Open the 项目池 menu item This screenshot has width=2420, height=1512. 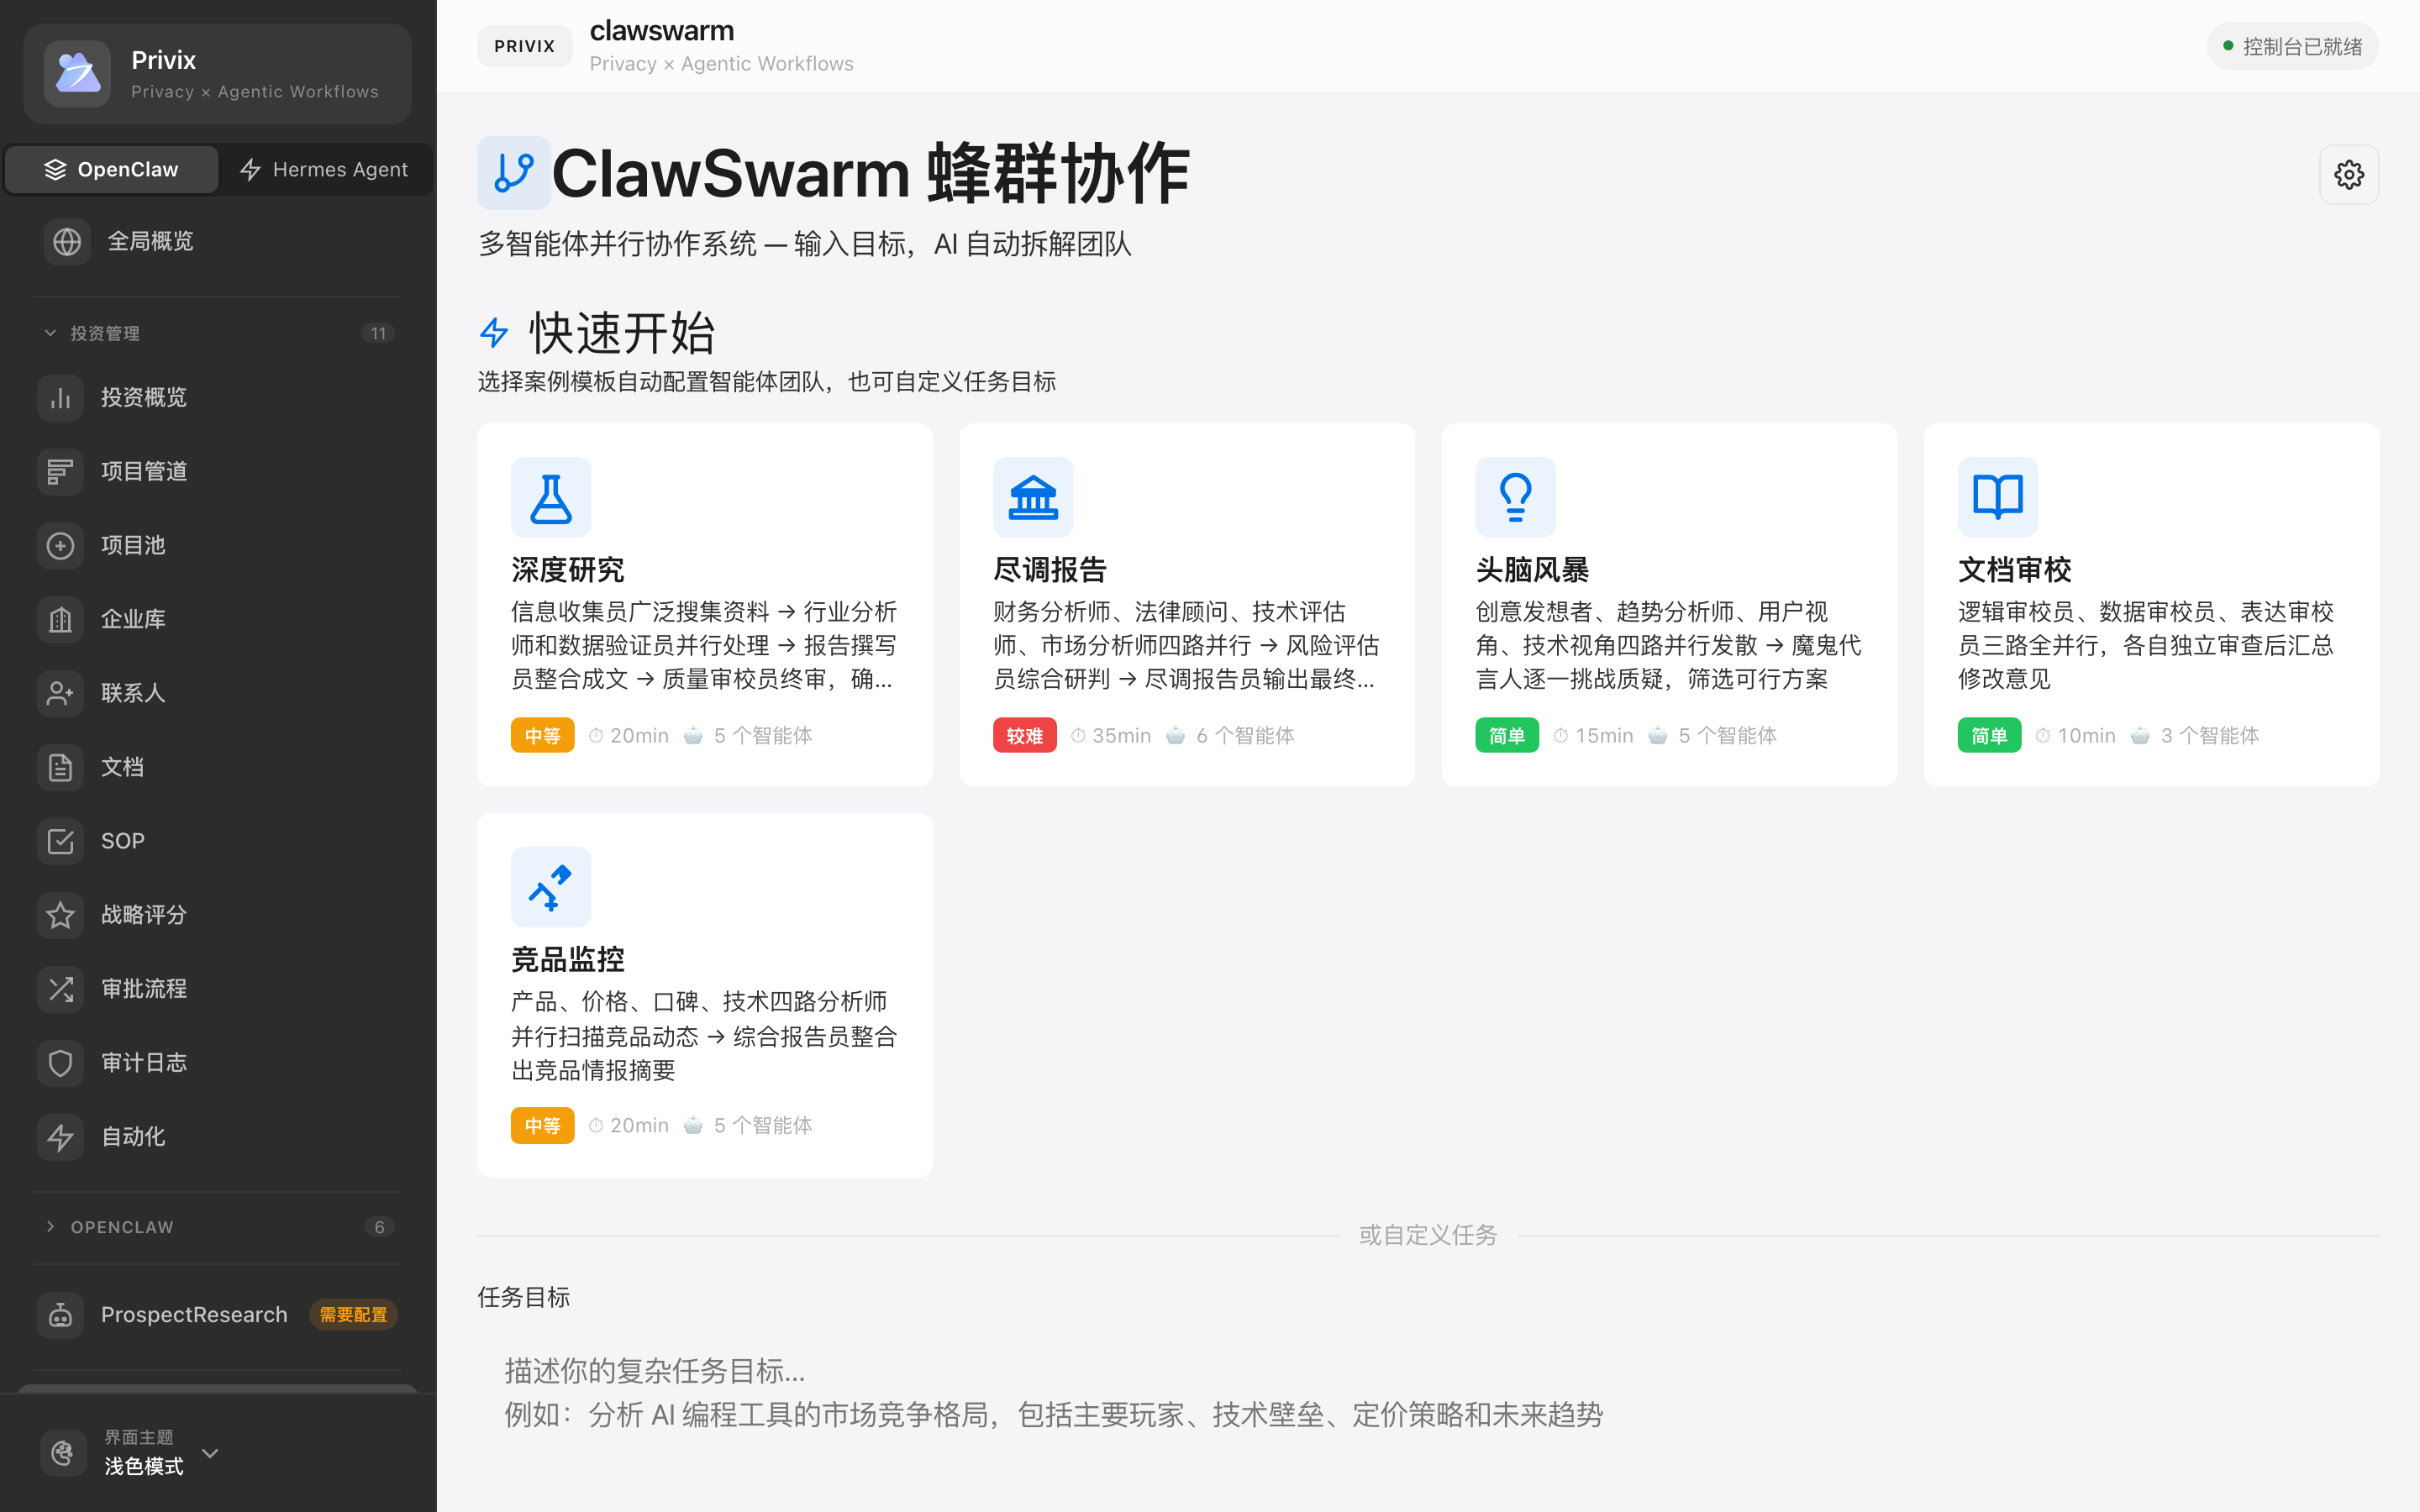point(218,545)
